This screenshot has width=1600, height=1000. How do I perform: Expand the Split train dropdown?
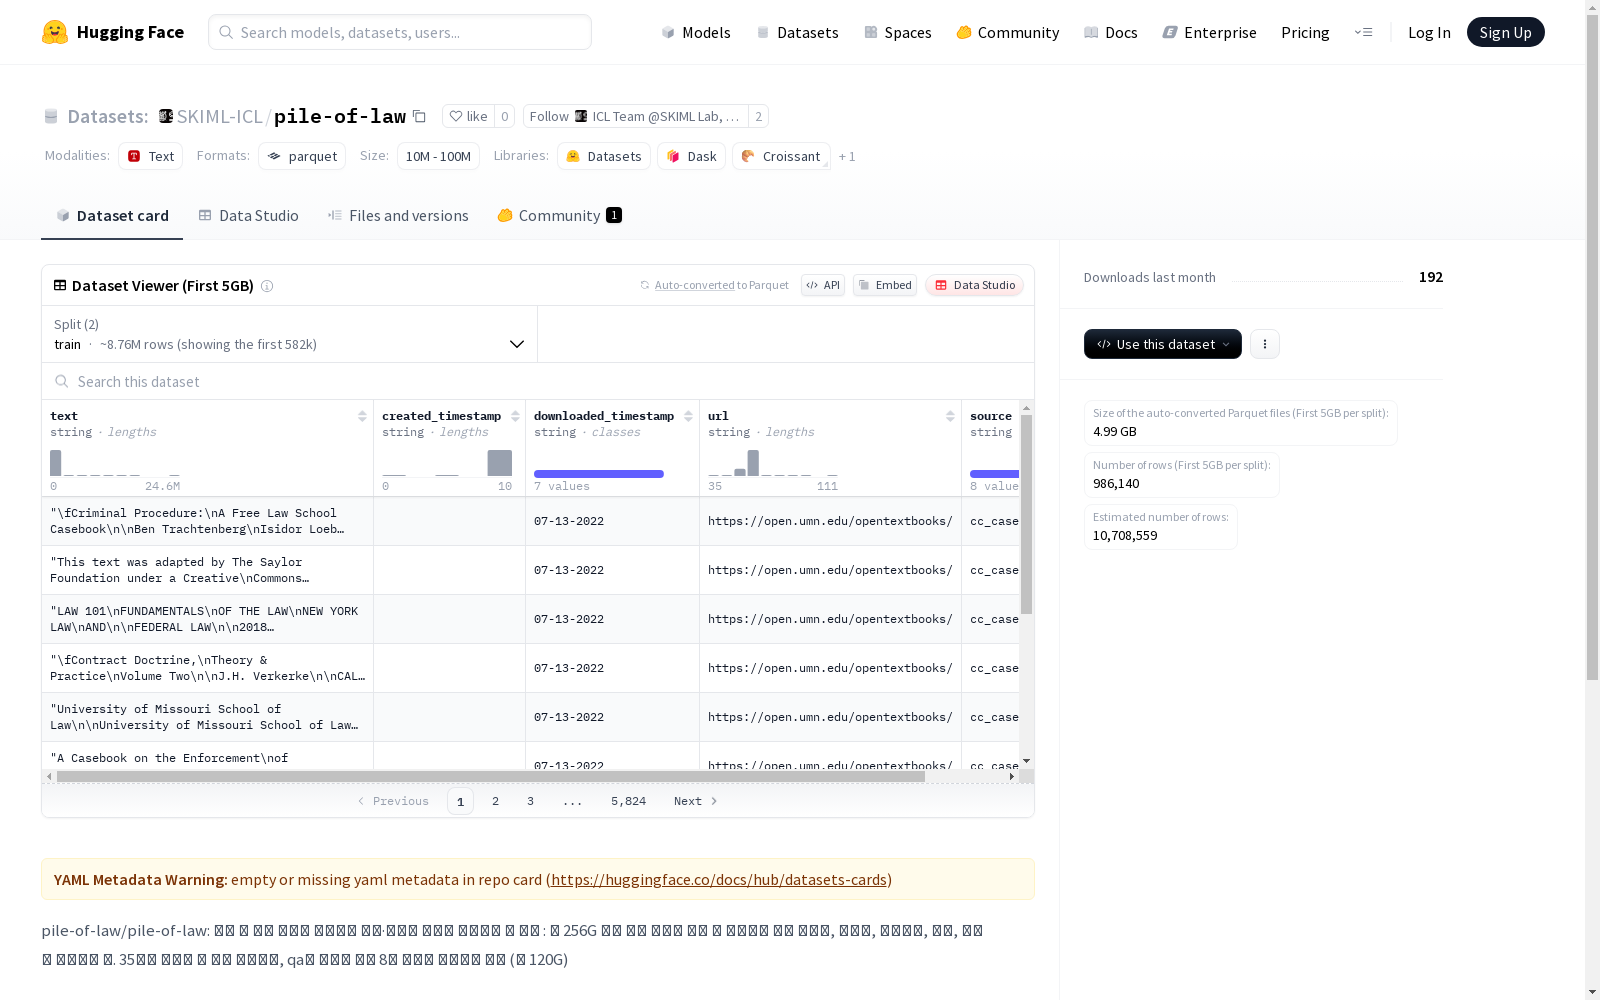(x=289, y=334)
